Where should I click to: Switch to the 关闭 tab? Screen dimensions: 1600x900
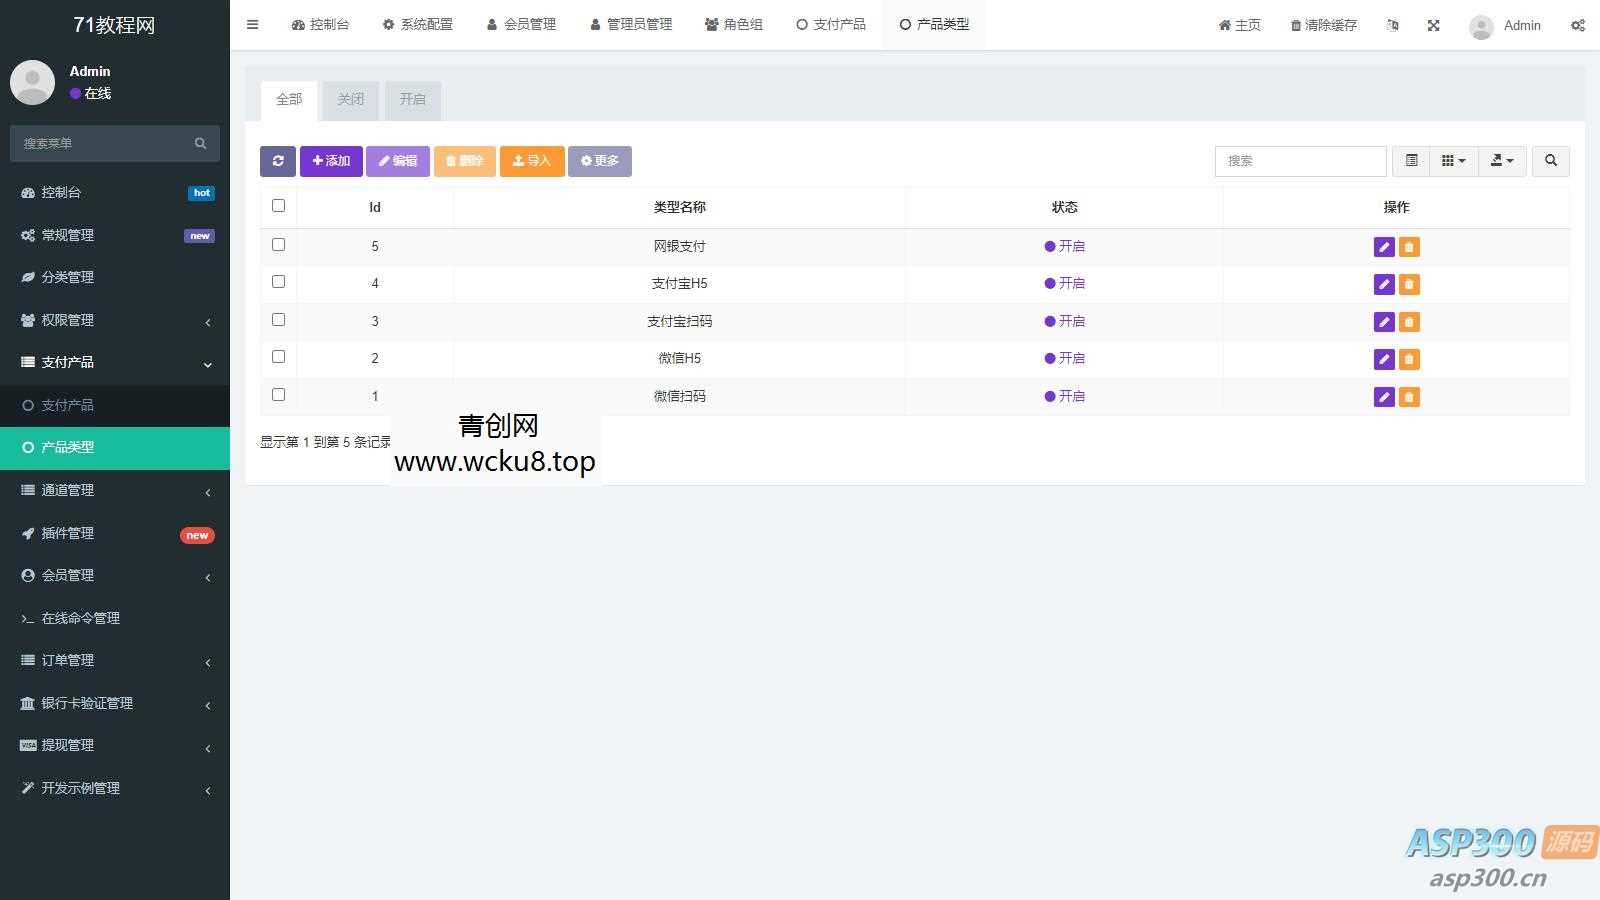pos(350,99)
